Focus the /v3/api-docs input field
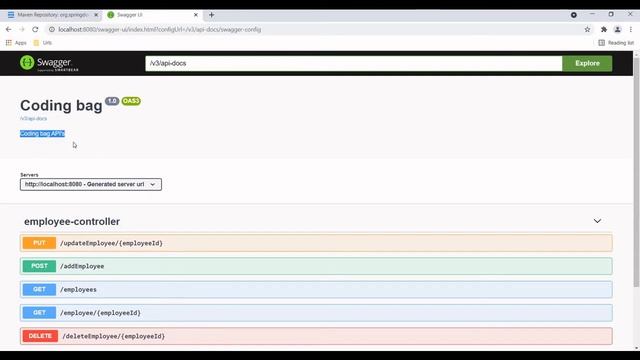Screen dimensions: 640x360 tap(353, 63)
